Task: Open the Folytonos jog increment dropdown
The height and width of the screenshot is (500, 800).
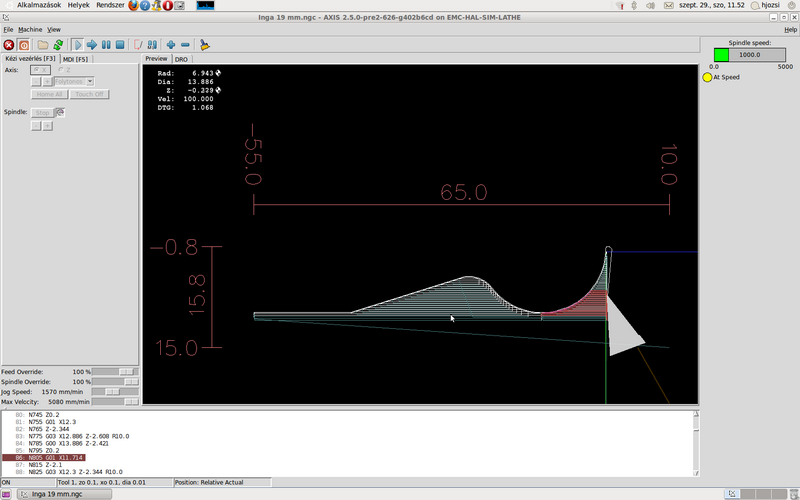Action: 74,81
